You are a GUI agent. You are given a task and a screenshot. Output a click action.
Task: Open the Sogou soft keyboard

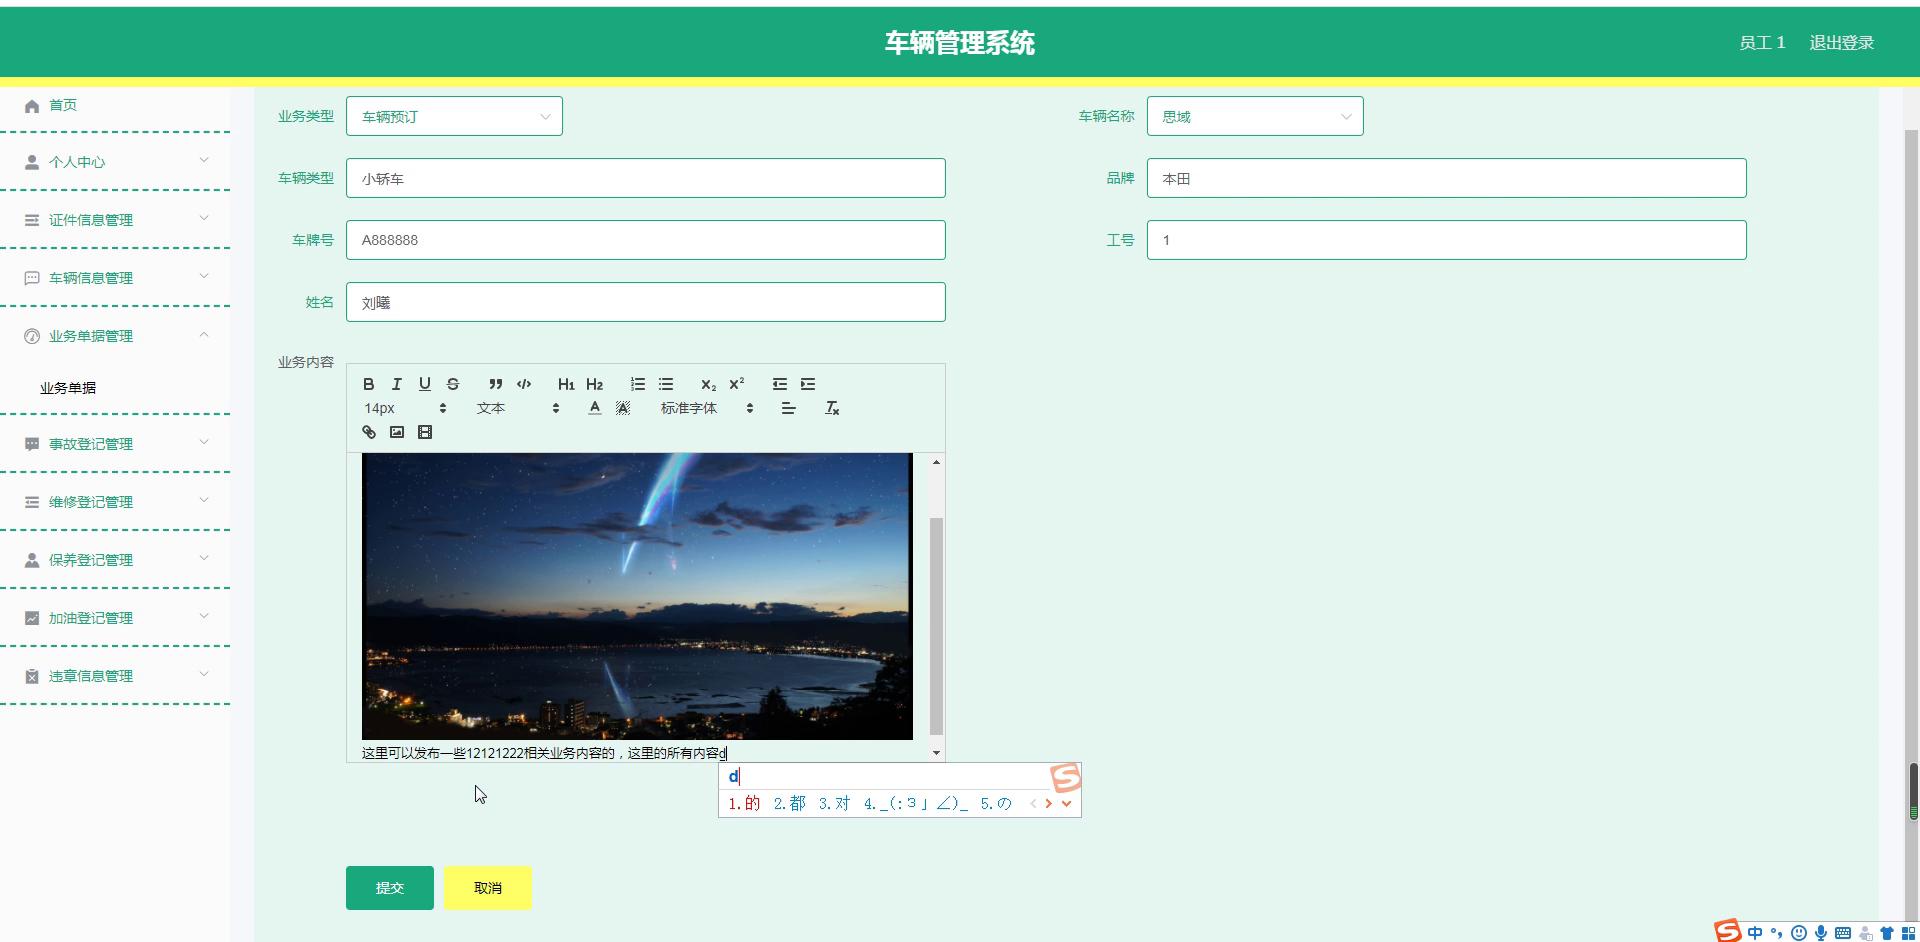(1843, 932)
